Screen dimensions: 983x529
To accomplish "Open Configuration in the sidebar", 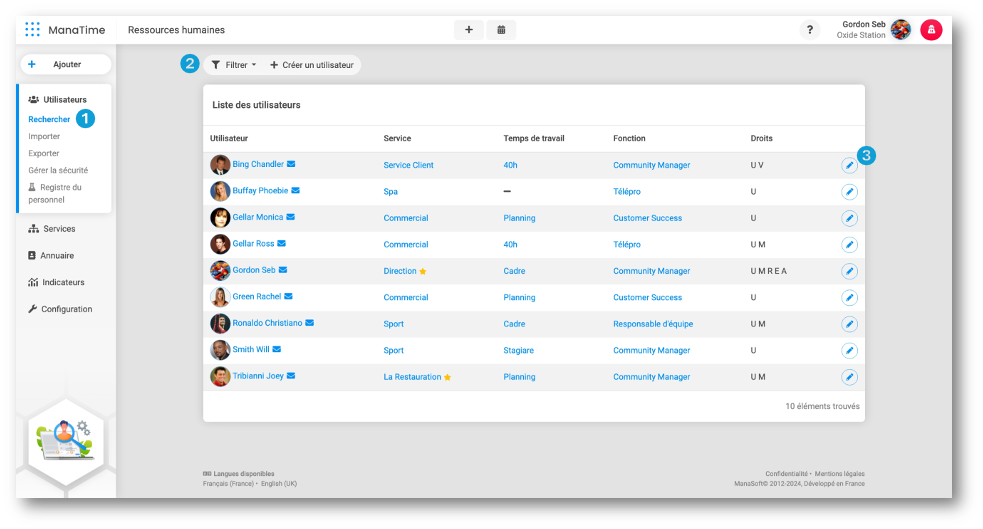I will 60,308.
